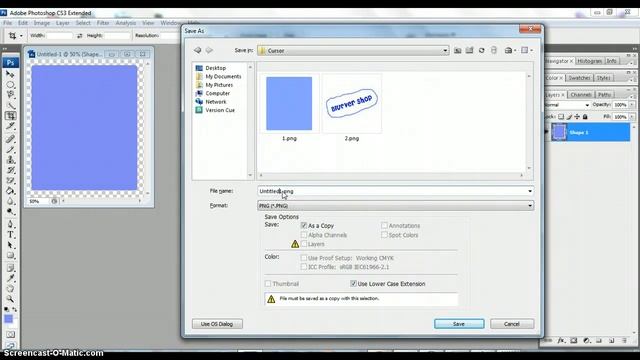Open the Opacity slider arrow
The height and width of the screenshot is (360, 640).
click(x=631, y=105)
